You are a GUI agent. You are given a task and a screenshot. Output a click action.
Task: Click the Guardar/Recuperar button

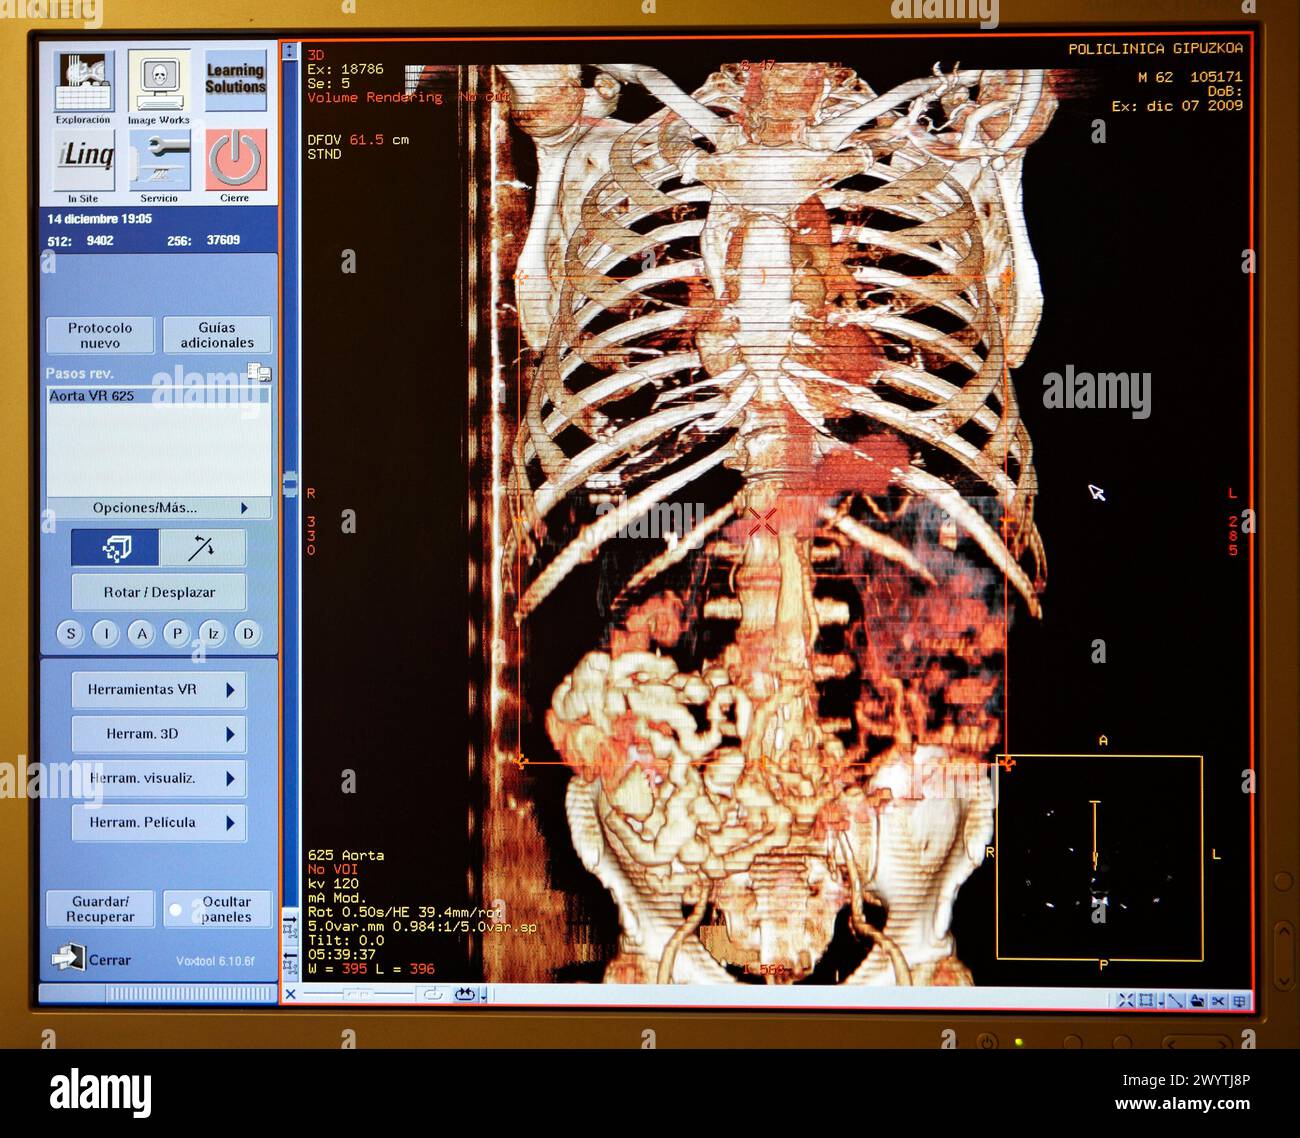click(100, 909)
